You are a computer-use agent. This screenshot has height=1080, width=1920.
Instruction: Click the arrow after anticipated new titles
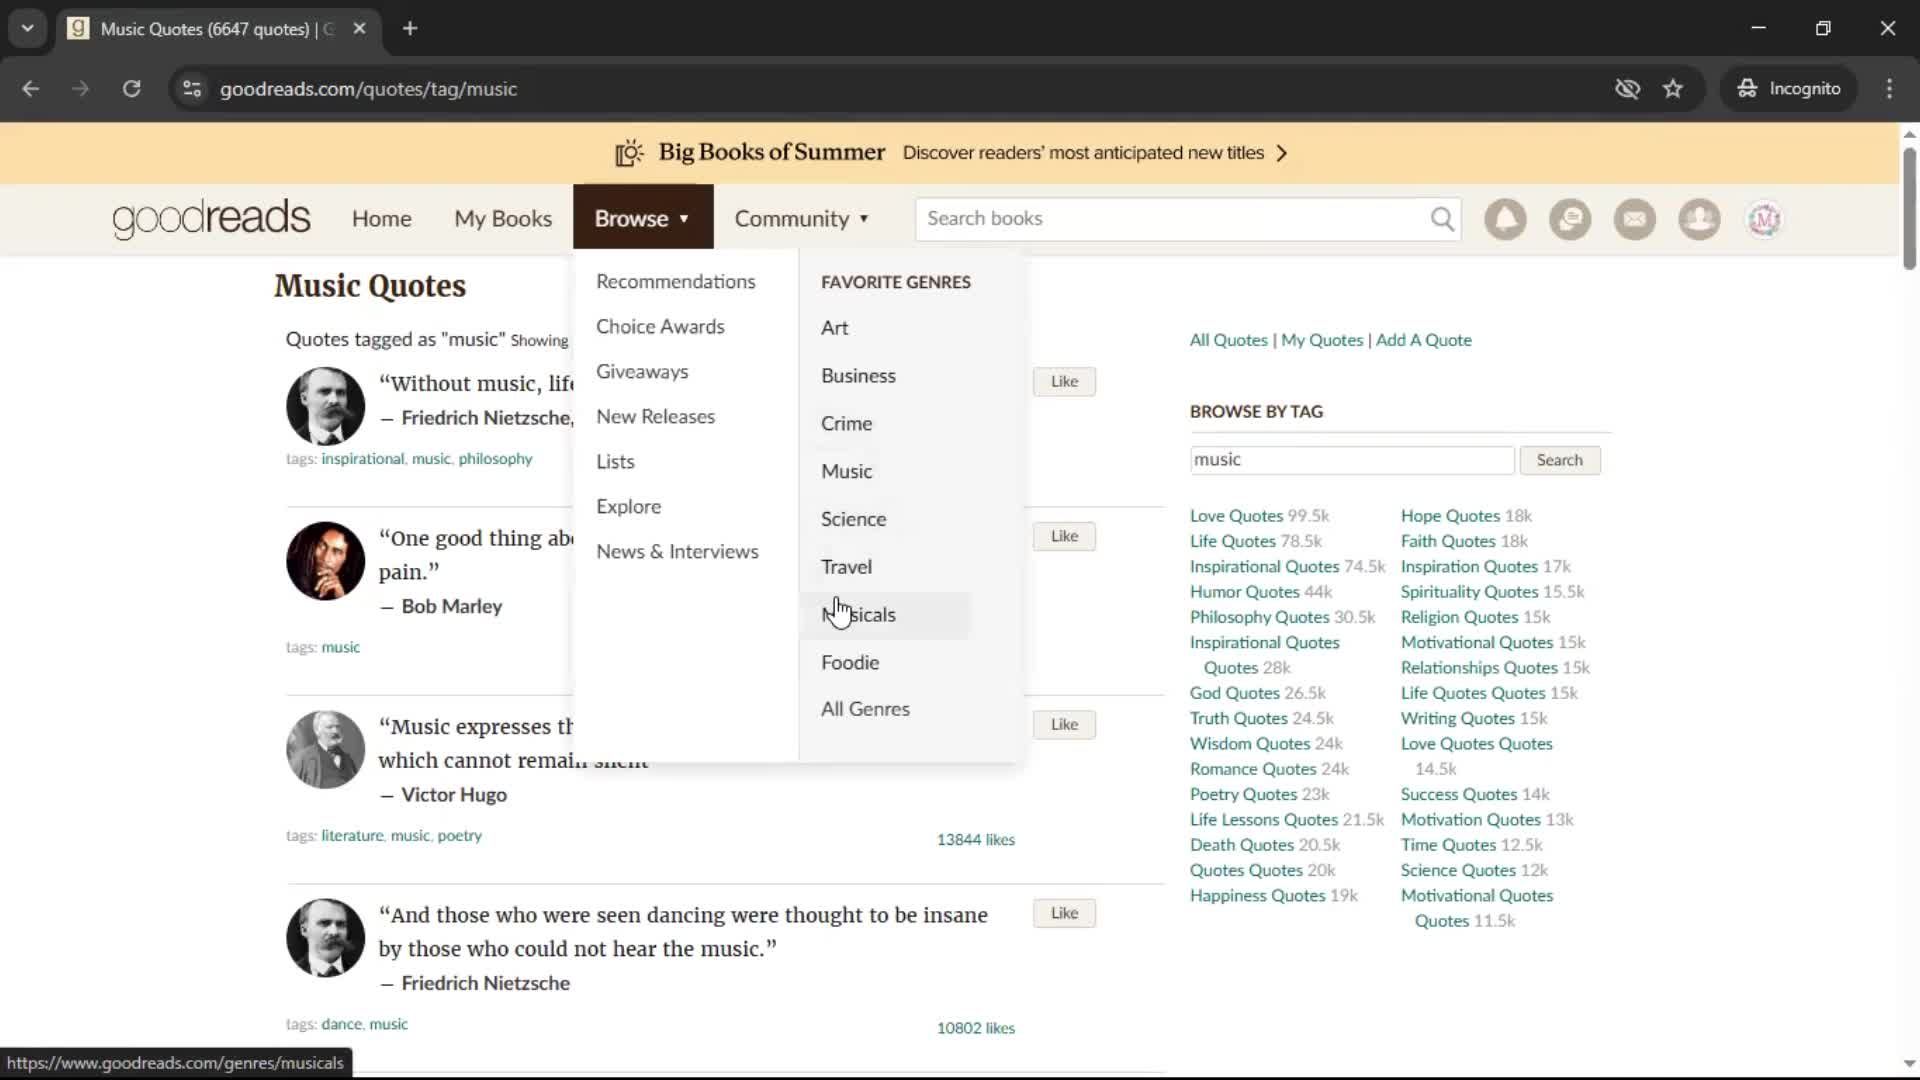click(x=1282, y=153)
